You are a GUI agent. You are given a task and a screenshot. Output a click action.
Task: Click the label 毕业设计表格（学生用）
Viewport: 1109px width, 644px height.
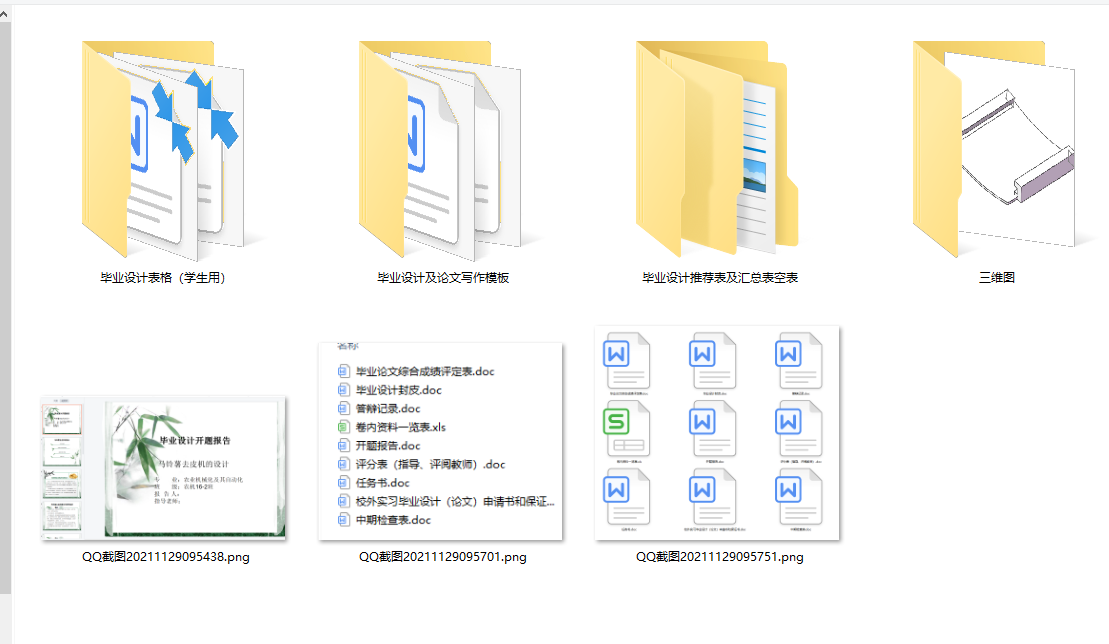click(163, 278)
